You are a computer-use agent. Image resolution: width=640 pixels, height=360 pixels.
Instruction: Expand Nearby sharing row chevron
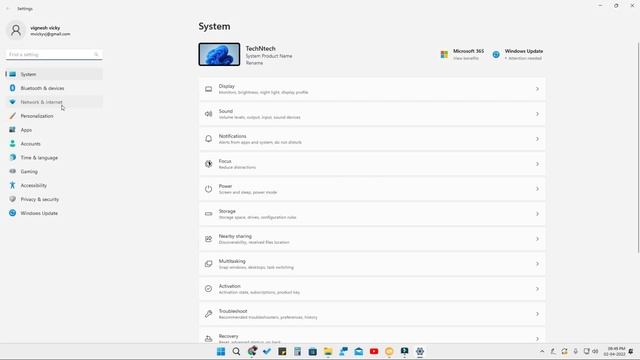[537, 239]
